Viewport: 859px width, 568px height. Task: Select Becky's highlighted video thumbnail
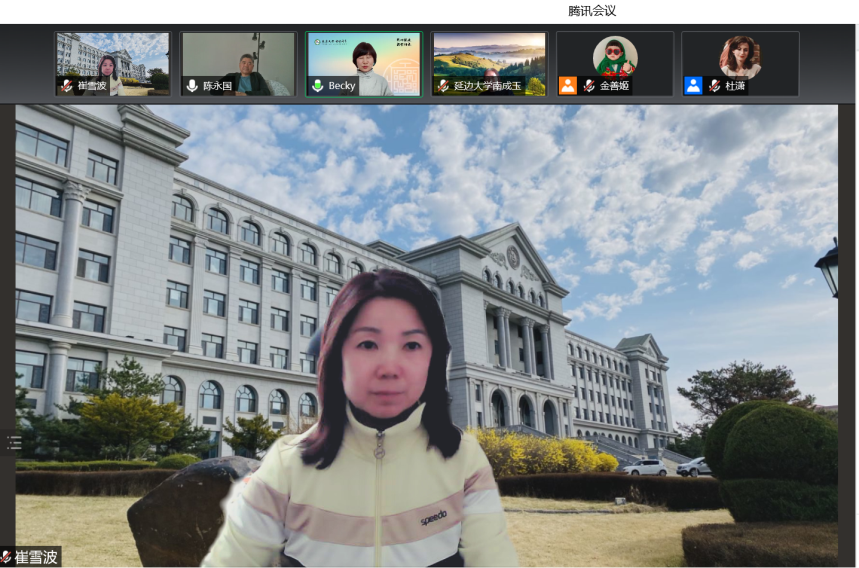click(364, 58)
